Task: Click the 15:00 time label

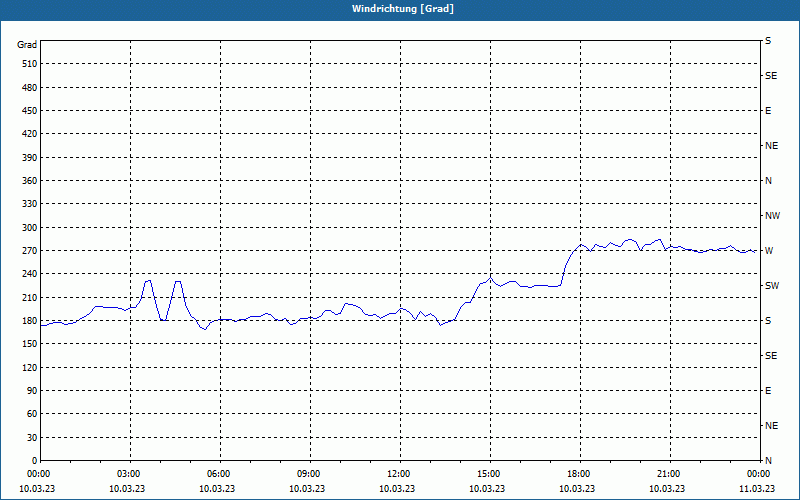Action: coord(487,474)
